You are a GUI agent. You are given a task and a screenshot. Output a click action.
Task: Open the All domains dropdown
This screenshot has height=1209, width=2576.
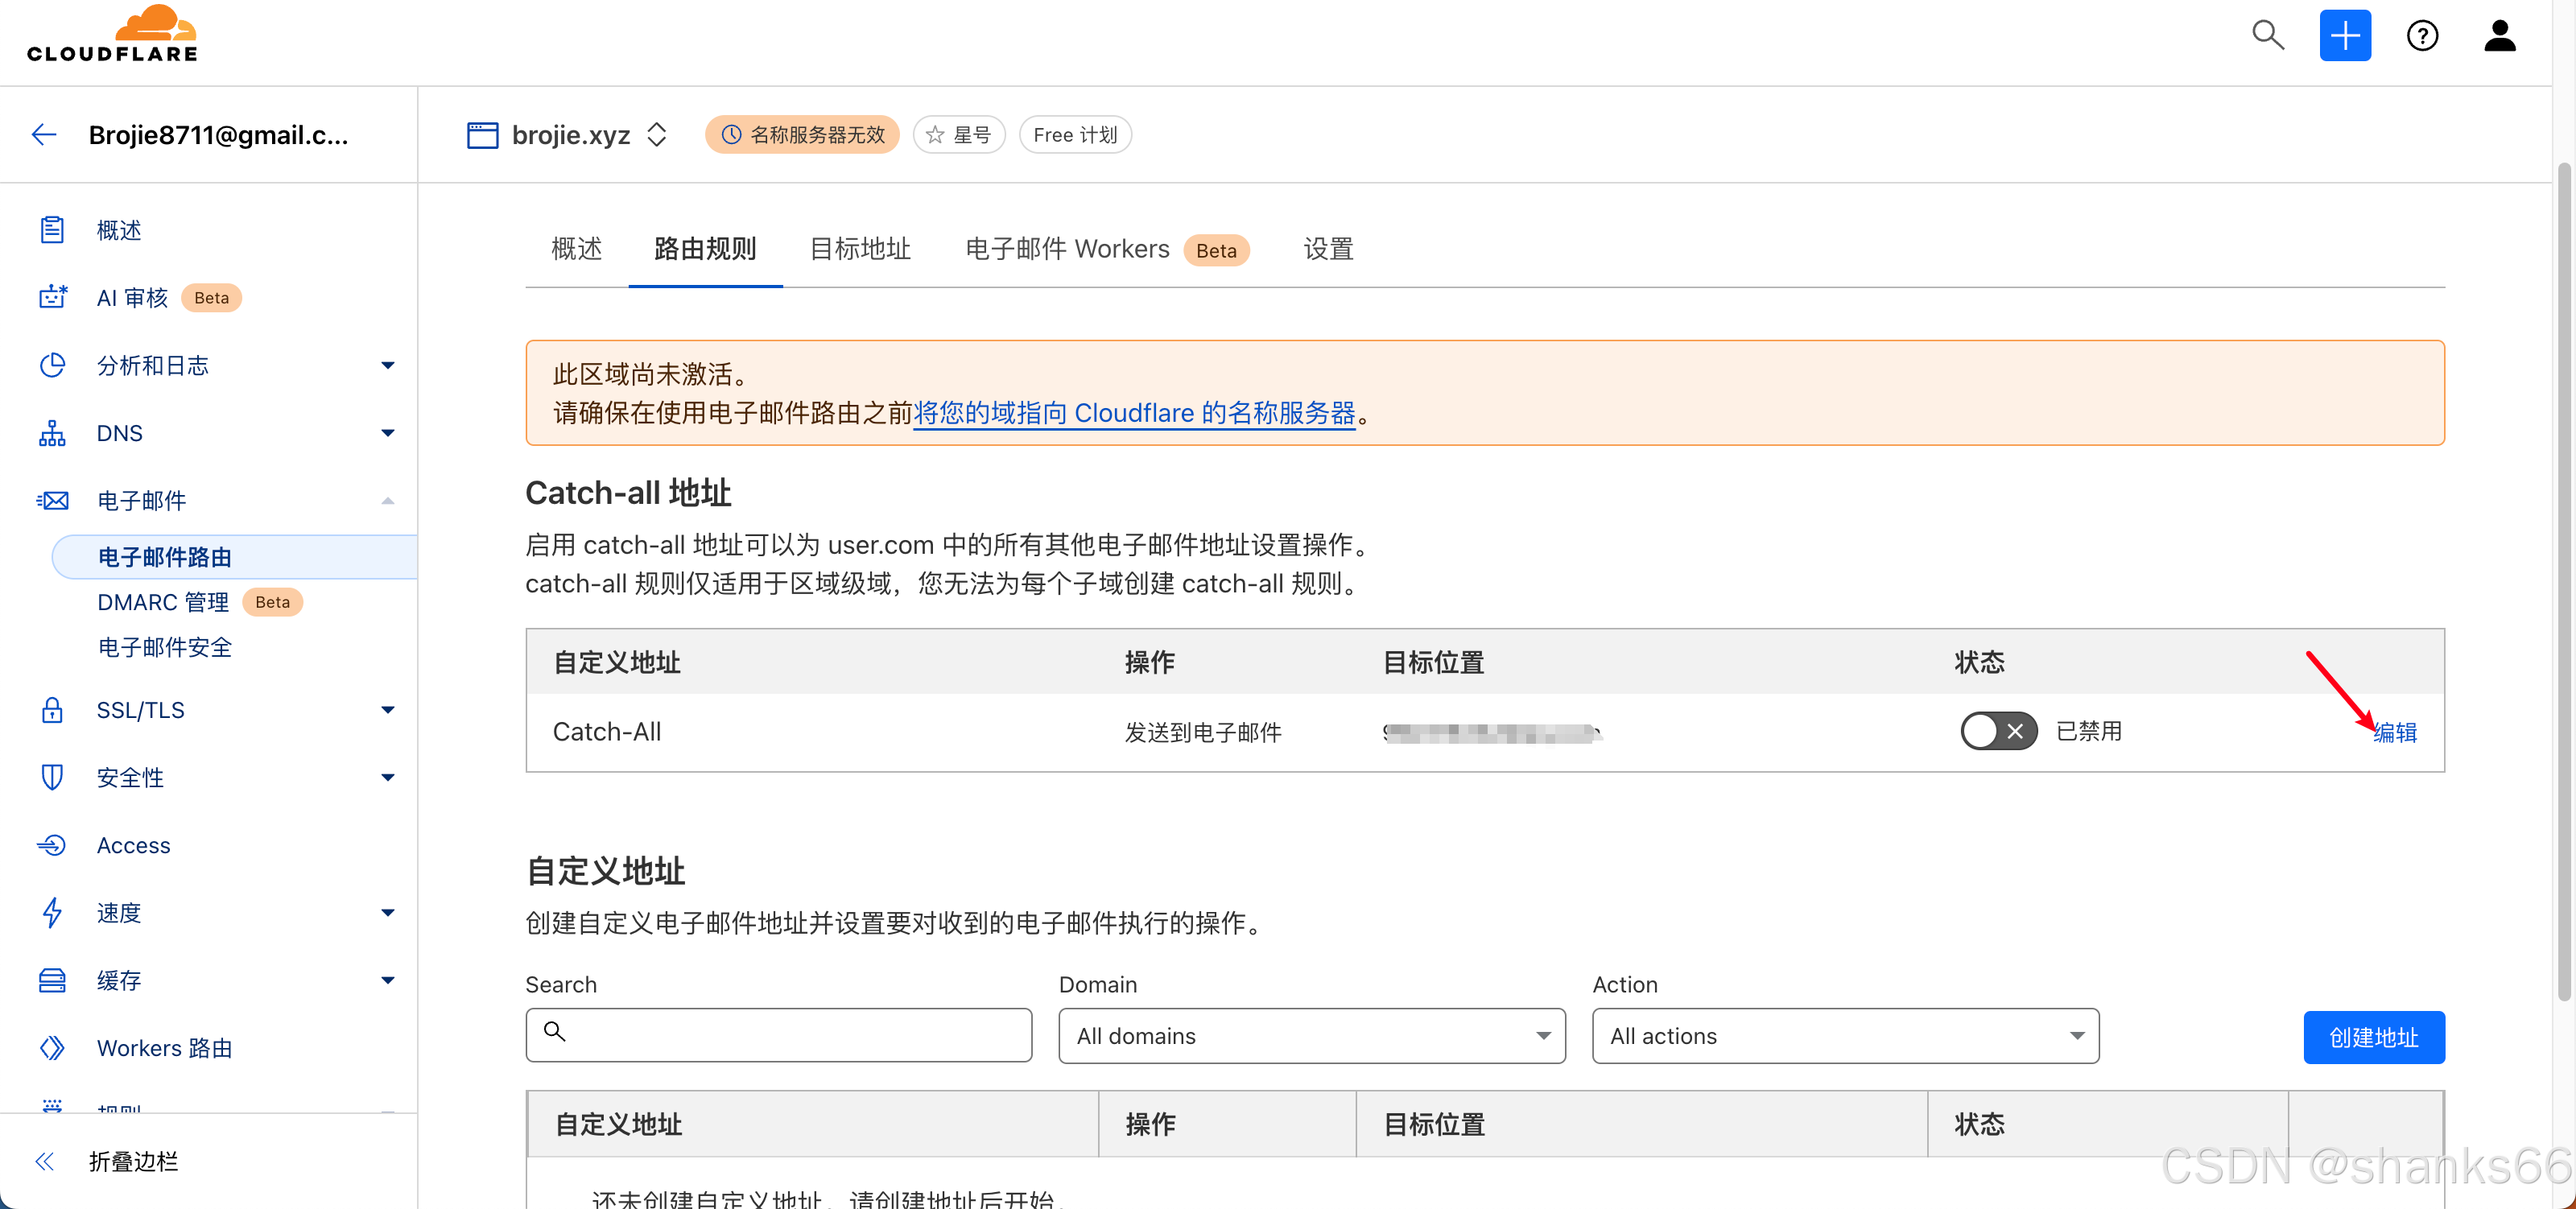point(1311,1036)
